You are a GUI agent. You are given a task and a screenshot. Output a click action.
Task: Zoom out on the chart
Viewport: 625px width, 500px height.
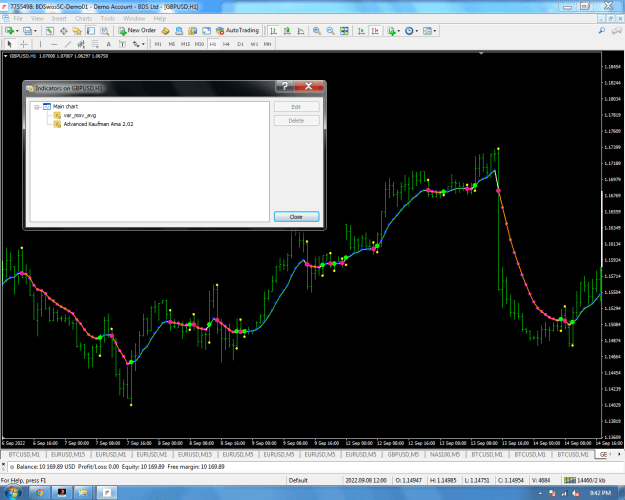pos(330,31)
